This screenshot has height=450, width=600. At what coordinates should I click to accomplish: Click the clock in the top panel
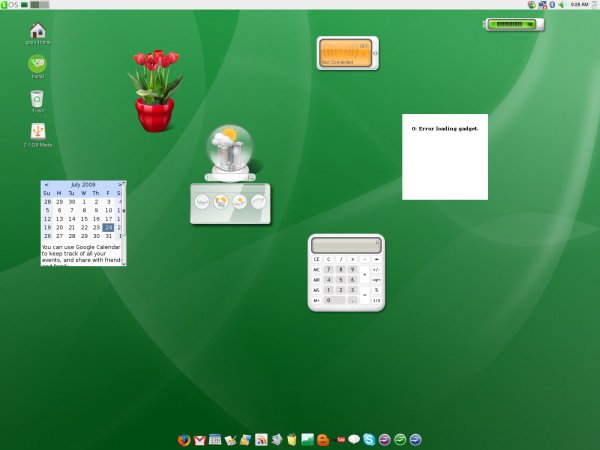[x=579, y=5]
